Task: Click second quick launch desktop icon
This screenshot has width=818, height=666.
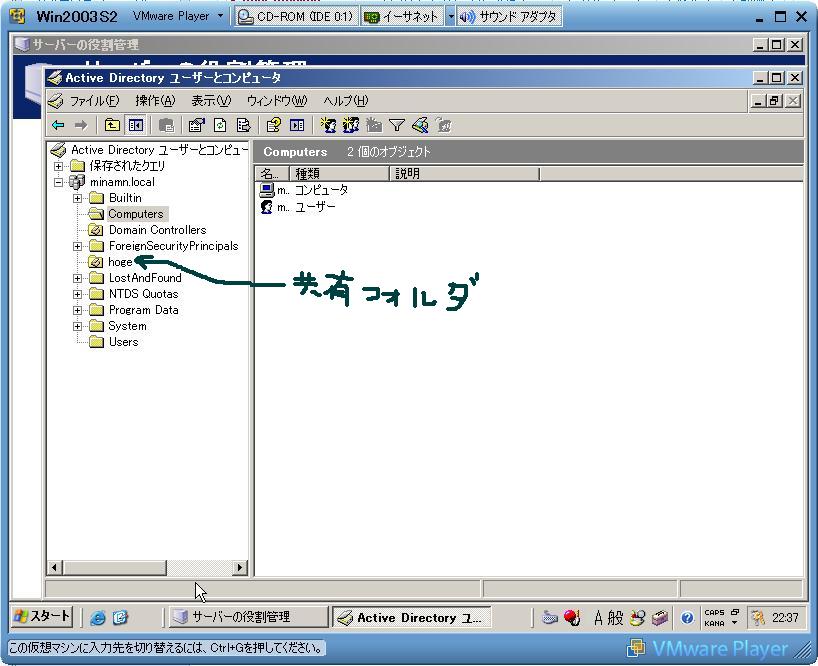Action: pyautogui.click(x=121, y=618)
